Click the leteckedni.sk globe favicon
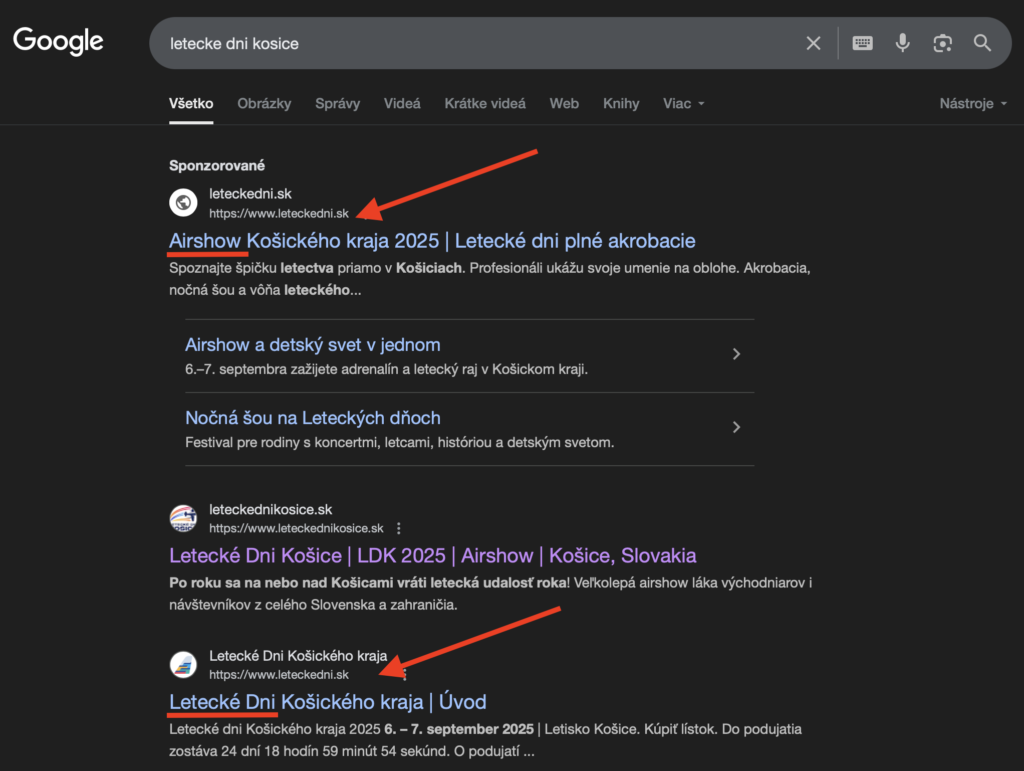 (183, 202)
